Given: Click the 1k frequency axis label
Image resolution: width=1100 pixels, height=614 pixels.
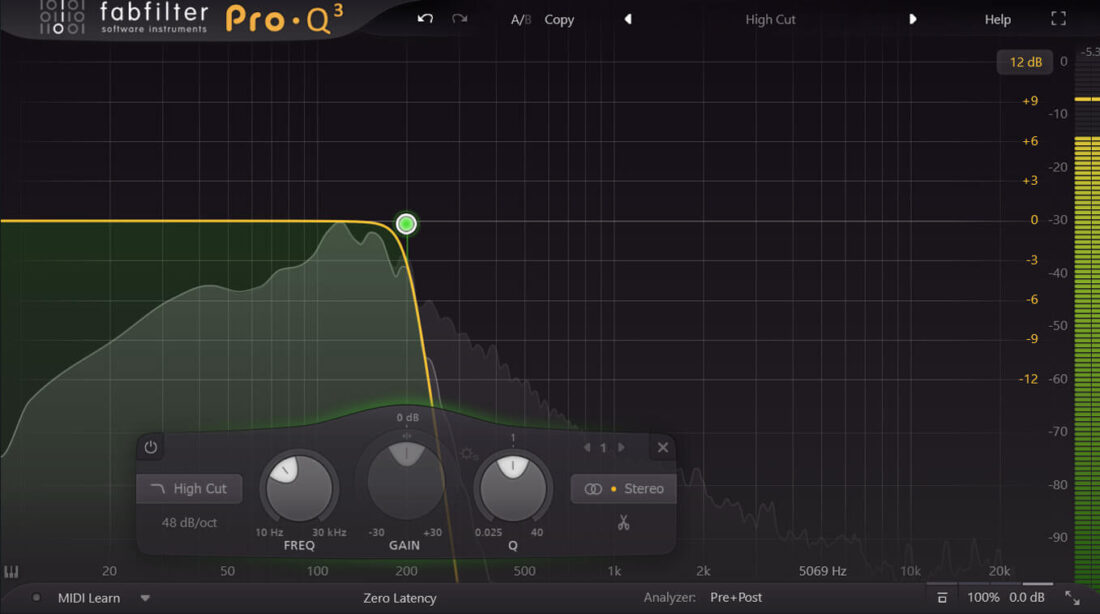Looking at the screenshot, I should tap(614, 571).
